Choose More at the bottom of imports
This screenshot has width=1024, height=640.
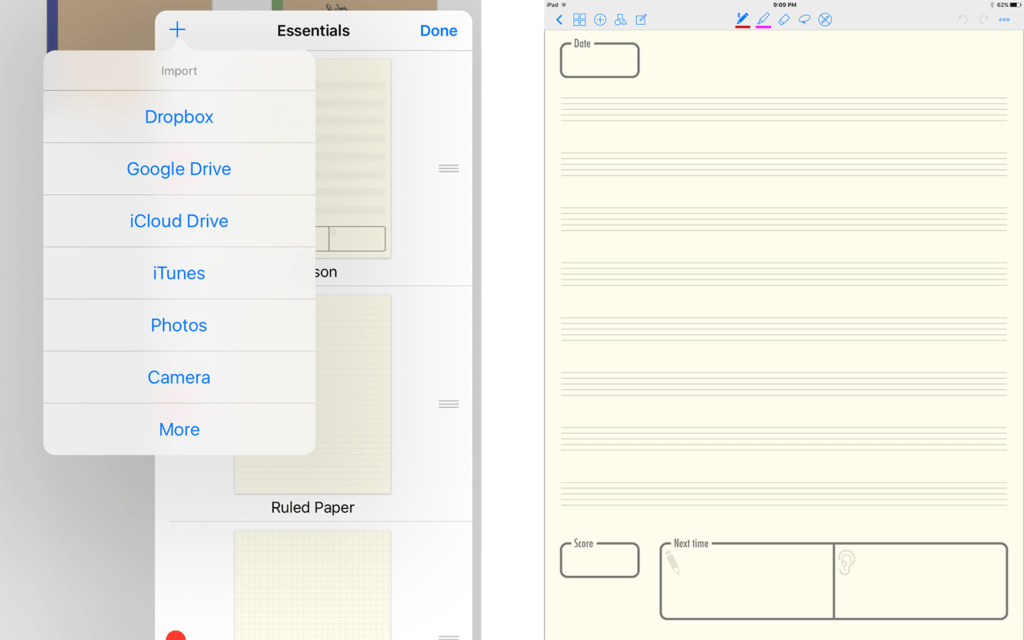179,429
